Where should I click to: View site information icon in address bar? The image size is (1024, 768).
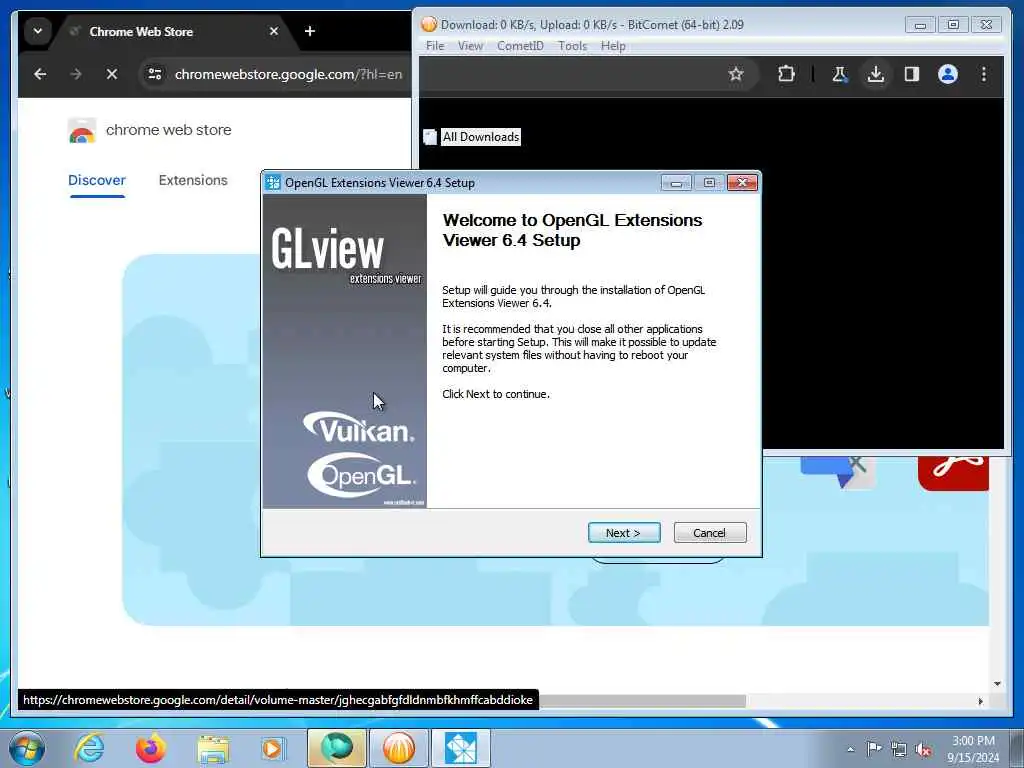pyautogui.click(x=155, y=74)
